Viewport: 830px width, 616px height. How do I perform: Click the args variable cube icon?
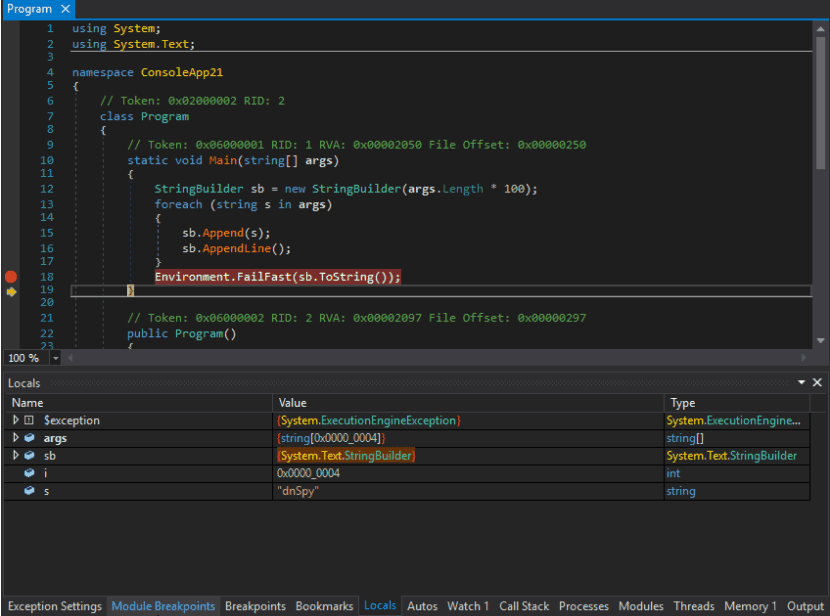[29, 438]
